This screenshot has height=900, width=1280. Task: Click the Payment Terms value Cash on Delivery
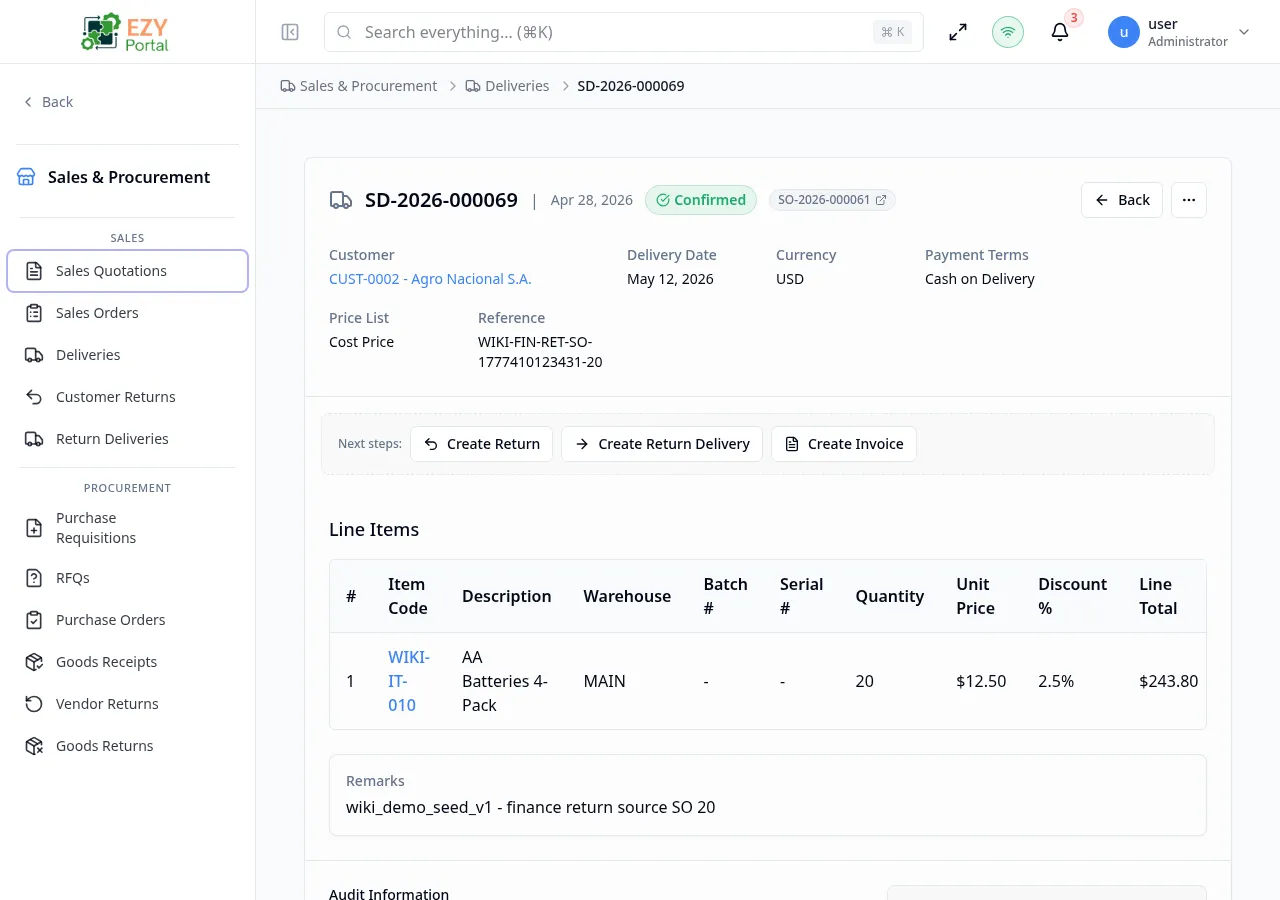pos(980,279)
